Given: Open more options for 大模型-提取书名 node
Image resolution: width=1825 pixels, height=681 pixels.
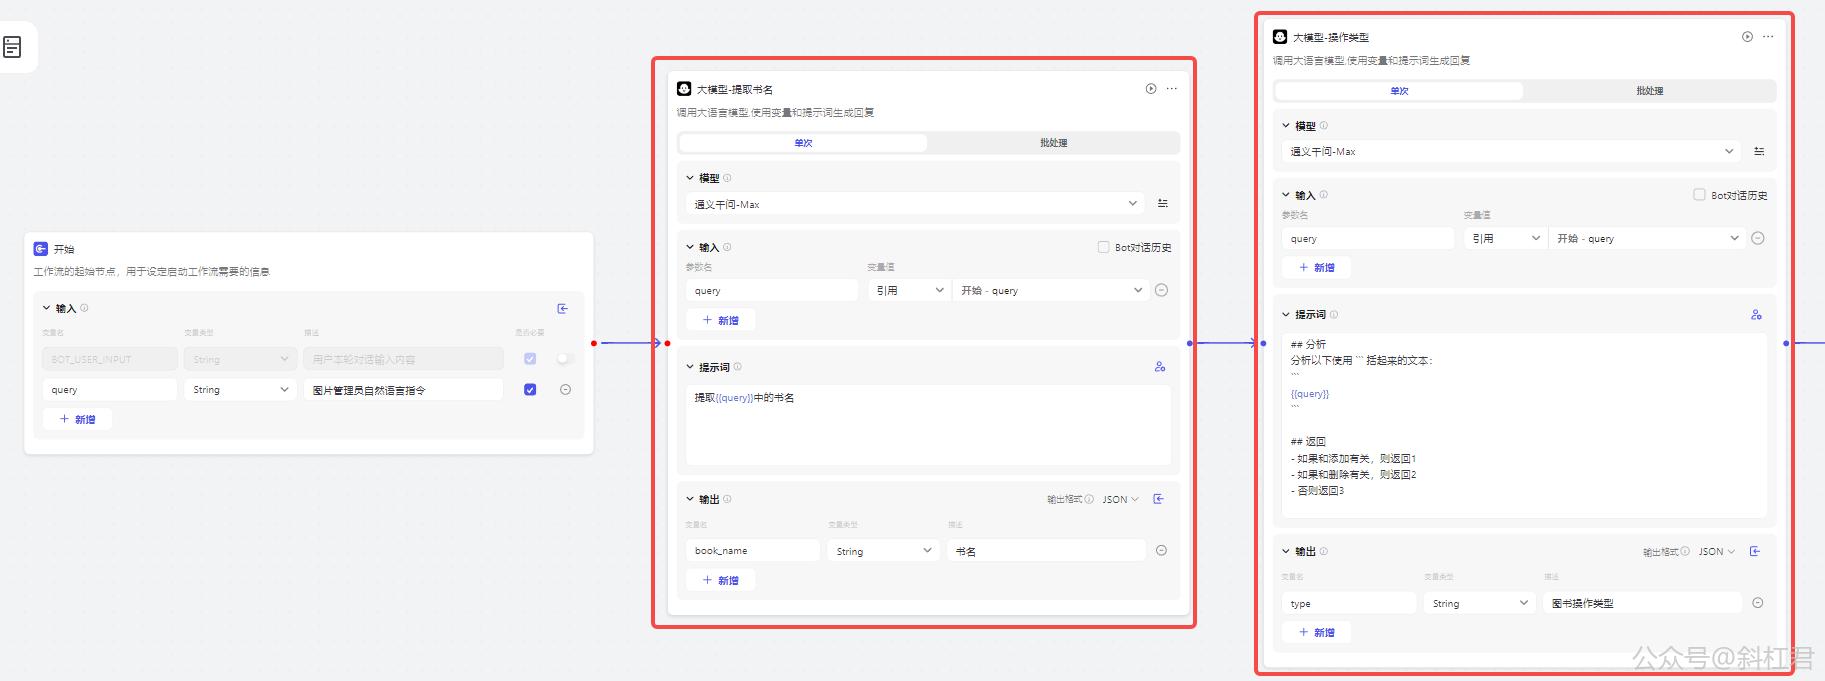Looking at the screenshot, I should coord(1172,89).
